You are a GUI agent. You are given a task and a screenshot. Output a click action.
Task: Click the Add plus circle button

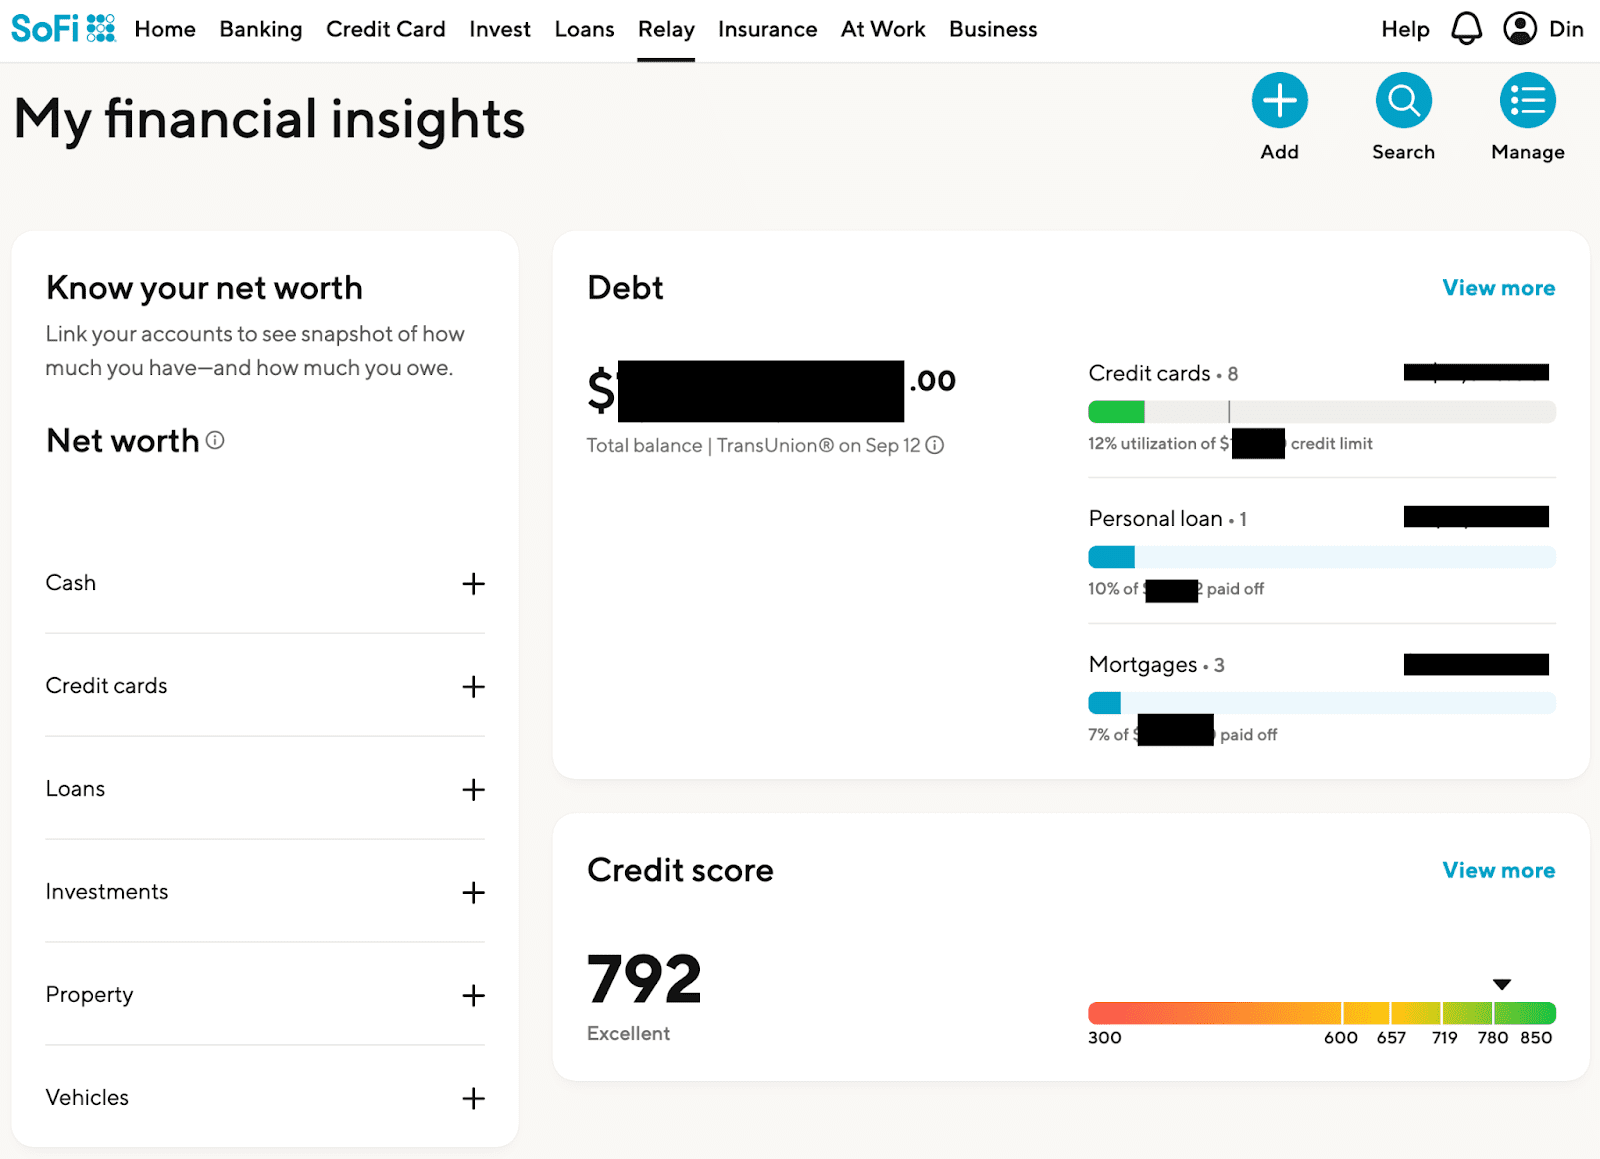click(1279, 101)
